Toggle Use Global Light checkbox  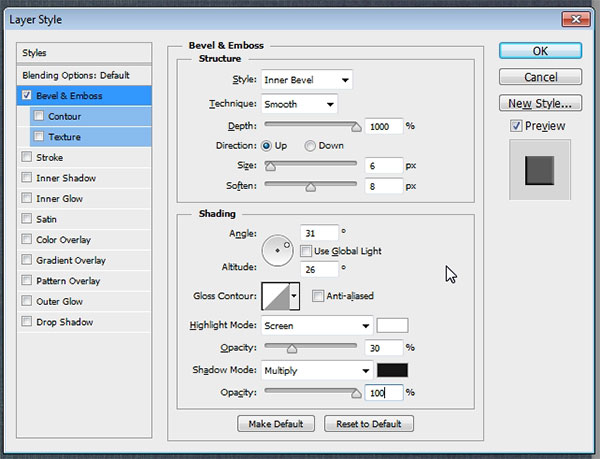coord(306,250)
